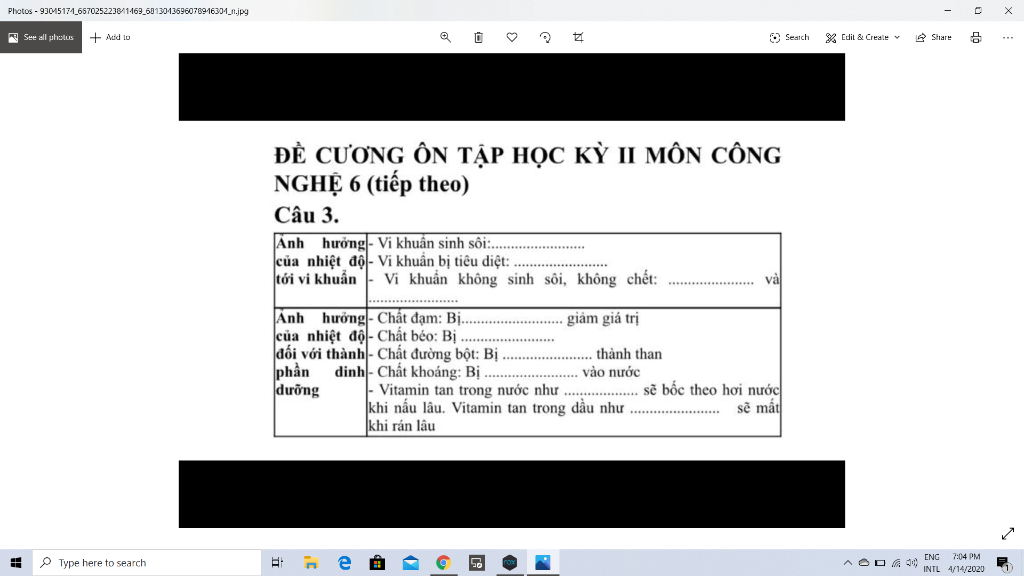1024x576 pixels.
Task: Open the See more ellipsis menu
Action: (x=1008, y=37)
